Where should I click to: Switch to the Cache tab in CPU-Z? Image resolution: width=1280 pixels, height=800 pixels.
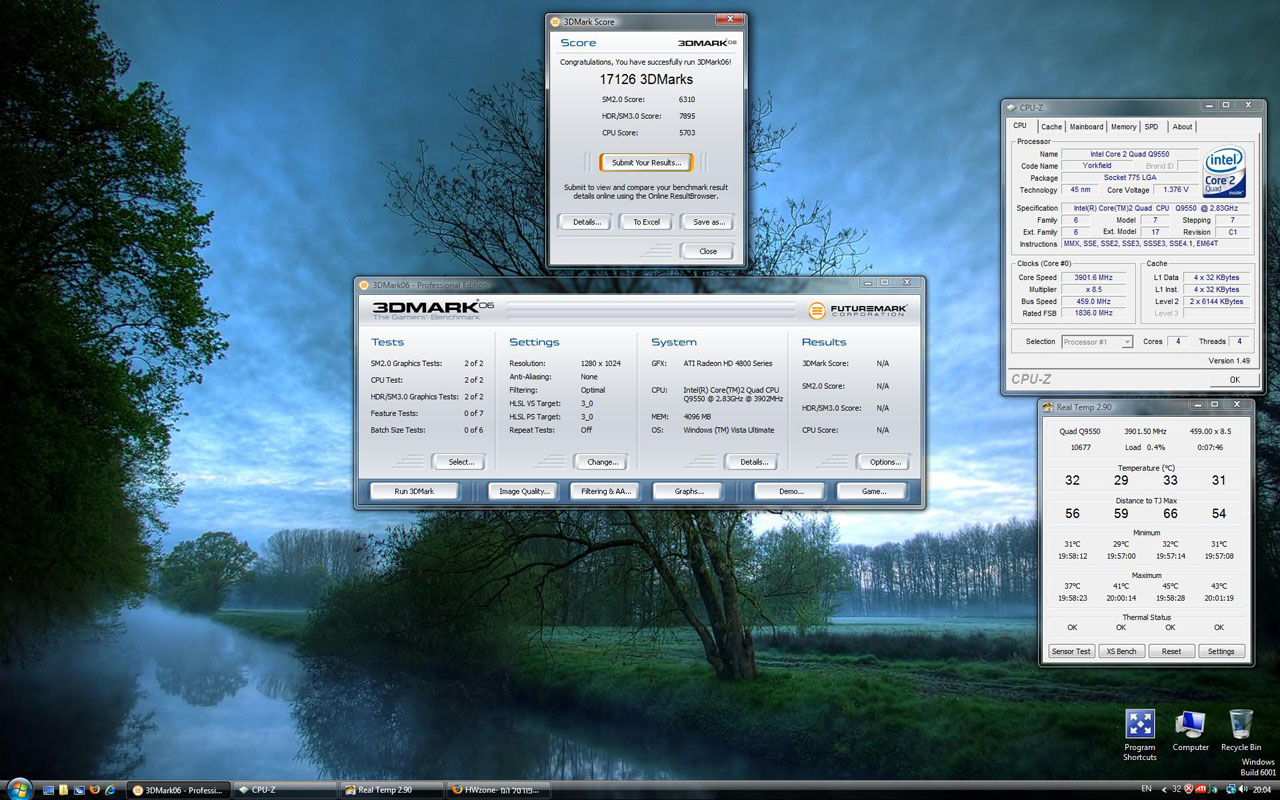[1051, 127]
